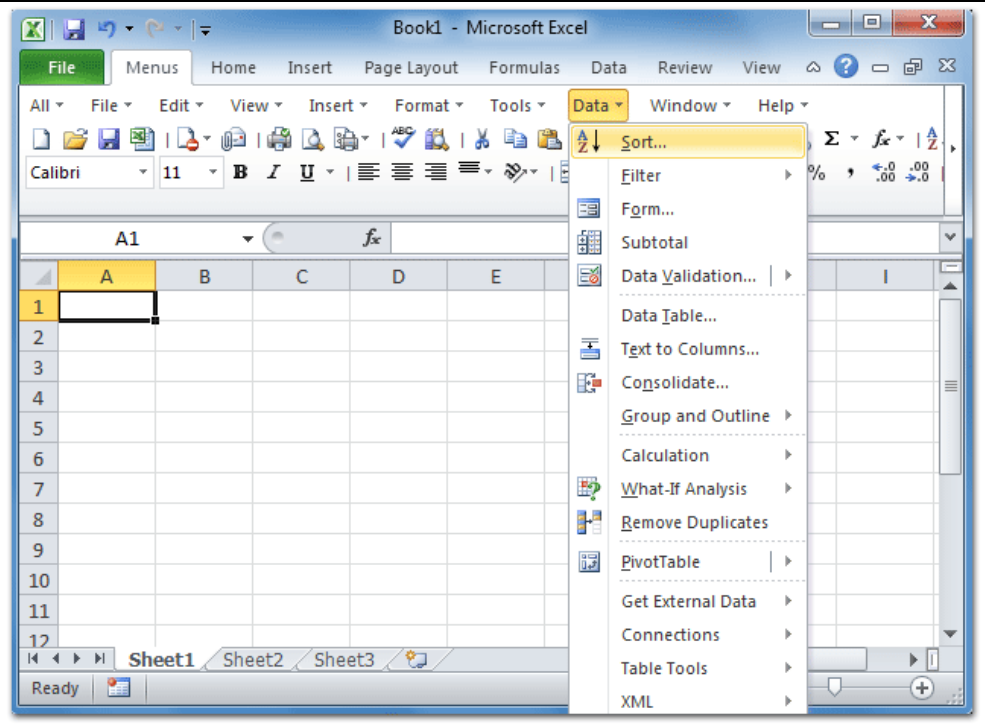Click the Open folder icon
Viewport: 985px width, 728px height.
pyautogui.click(x=75, y=139)
